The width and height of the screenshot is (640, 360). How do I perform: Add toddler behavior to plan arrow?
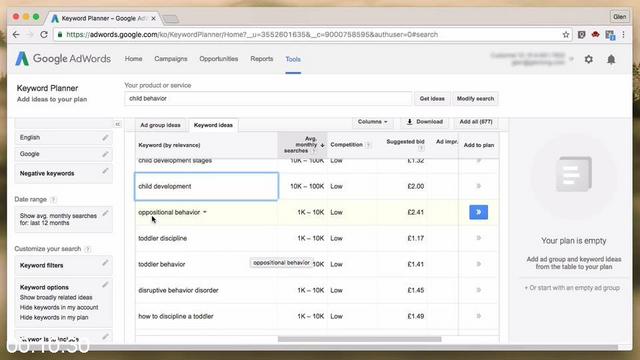tap(479, 264)
